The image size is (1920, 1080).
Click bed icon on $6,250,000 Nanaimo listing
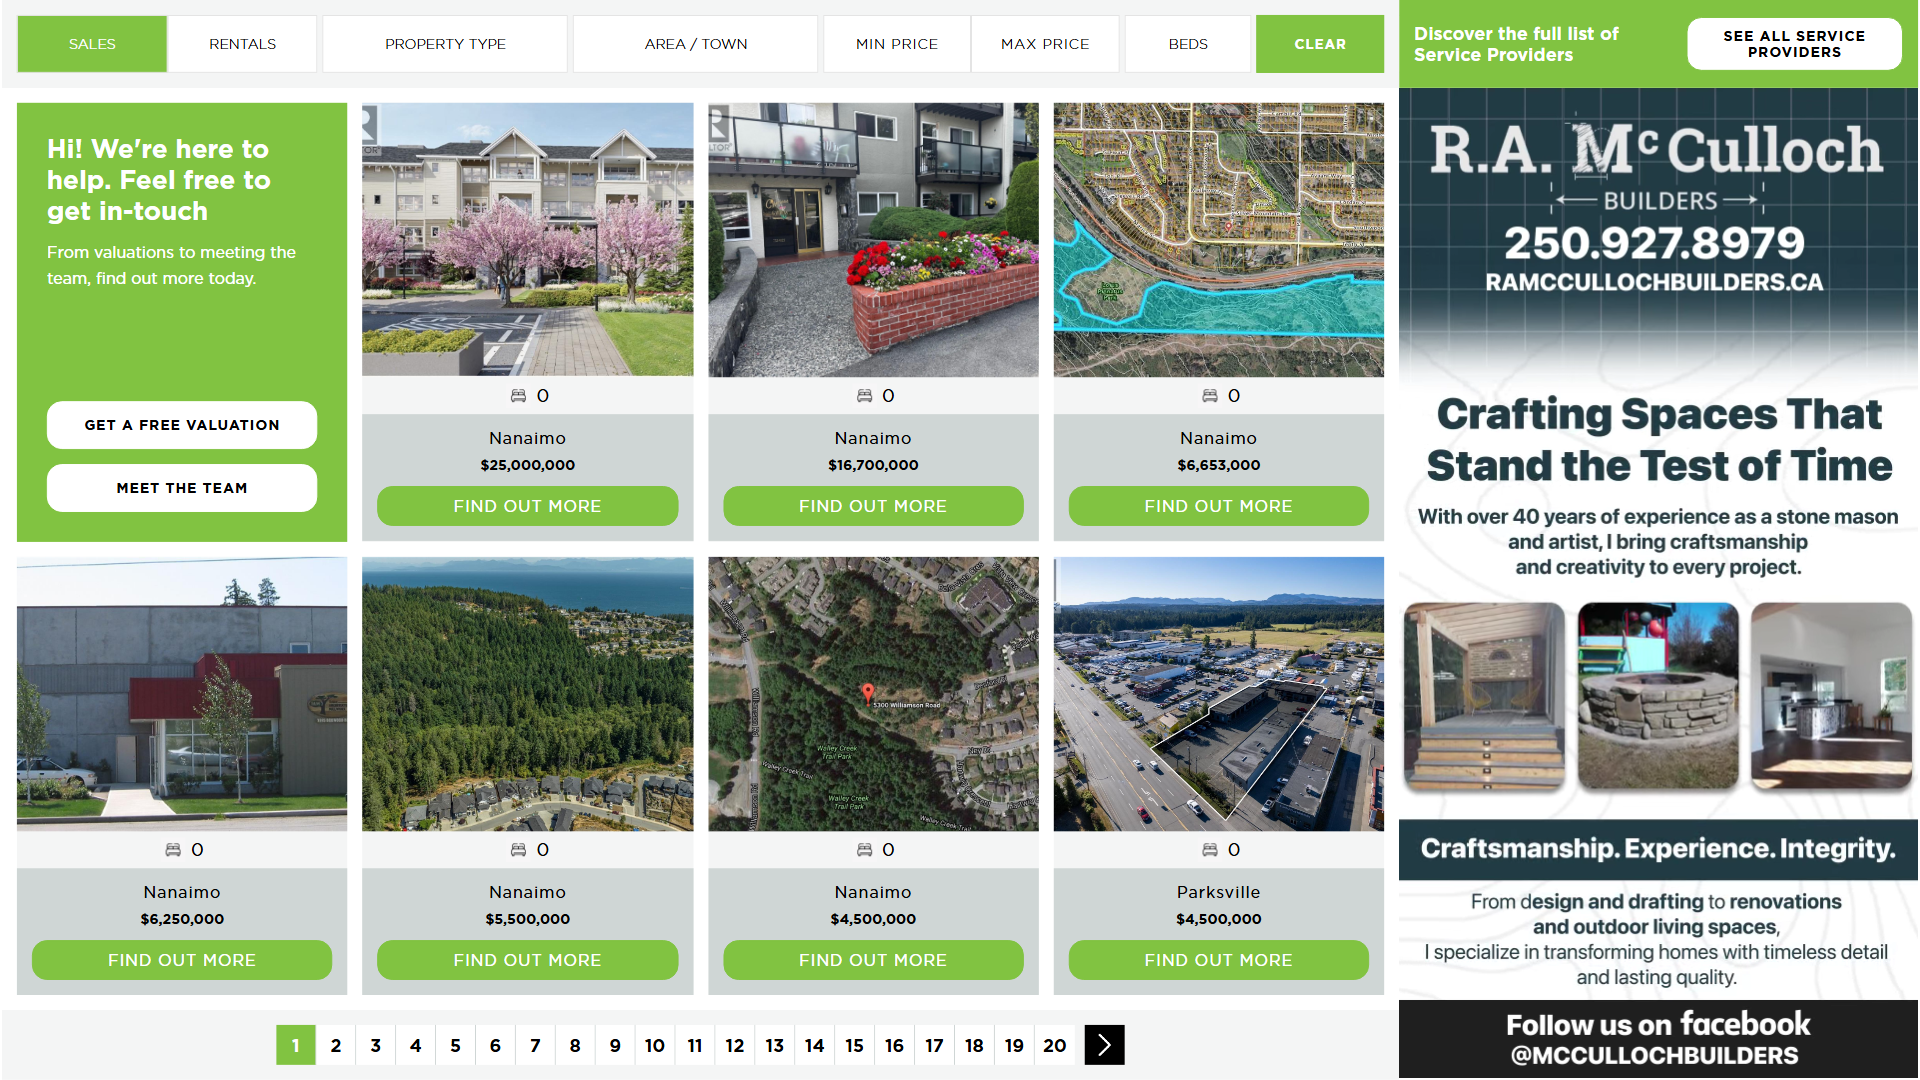coord(173,850)
